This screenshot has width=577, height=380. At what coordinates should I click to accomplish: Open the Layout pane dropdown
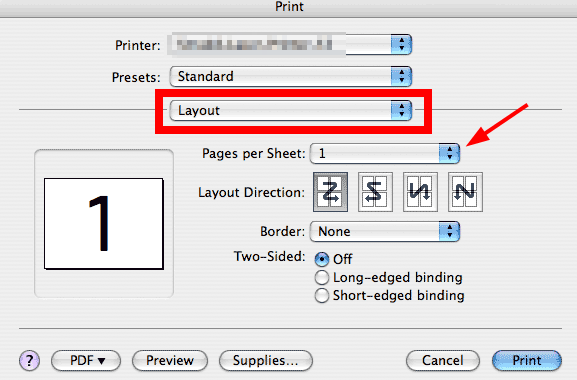coord(291,110)
